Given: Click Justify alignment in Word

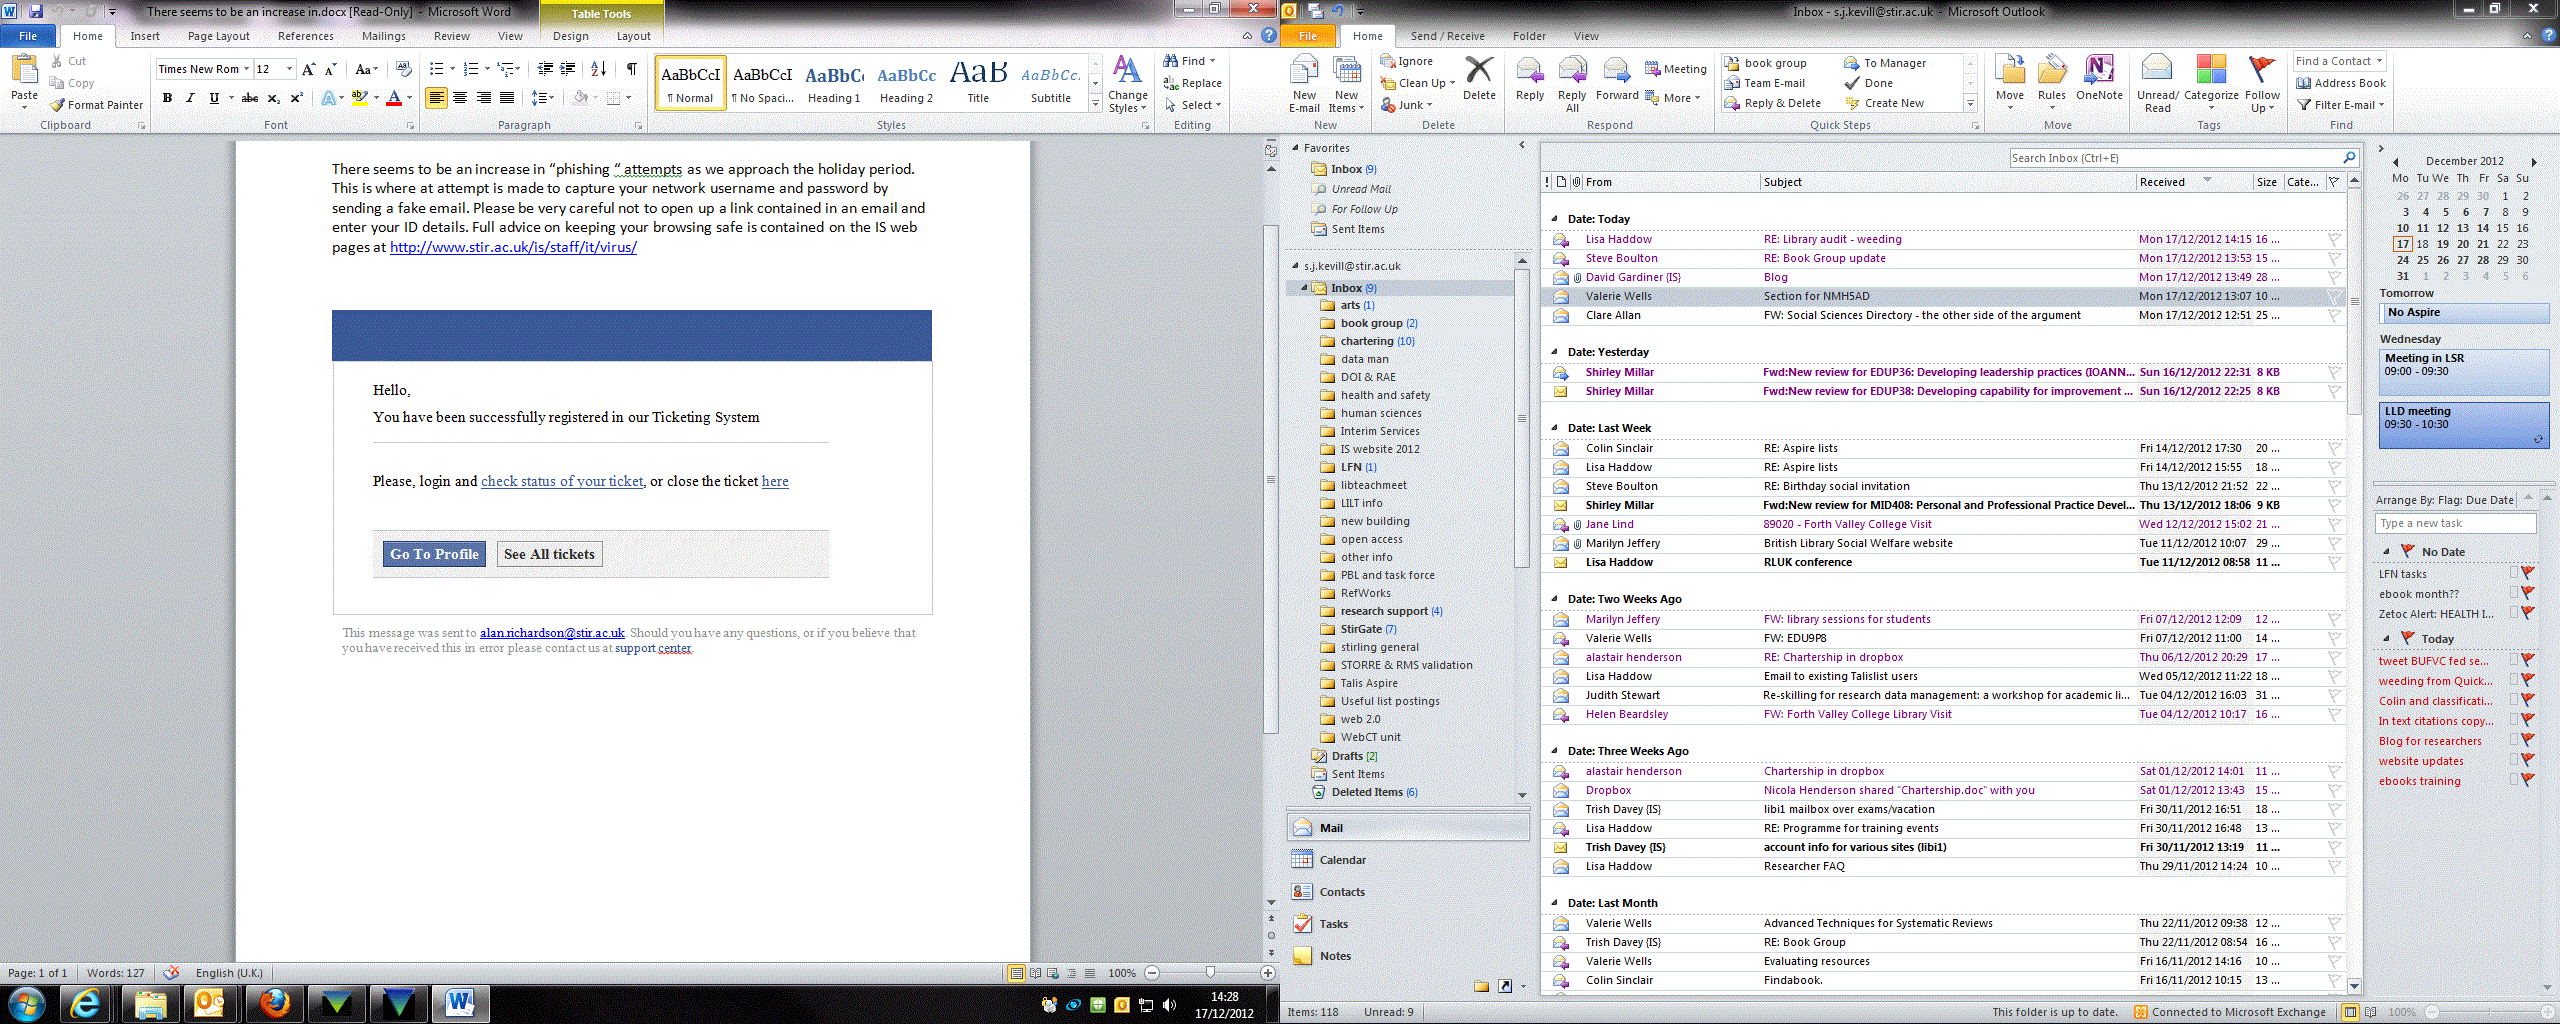Looking at the screenshot, I should pyautogui.click(x=507, y=98).
